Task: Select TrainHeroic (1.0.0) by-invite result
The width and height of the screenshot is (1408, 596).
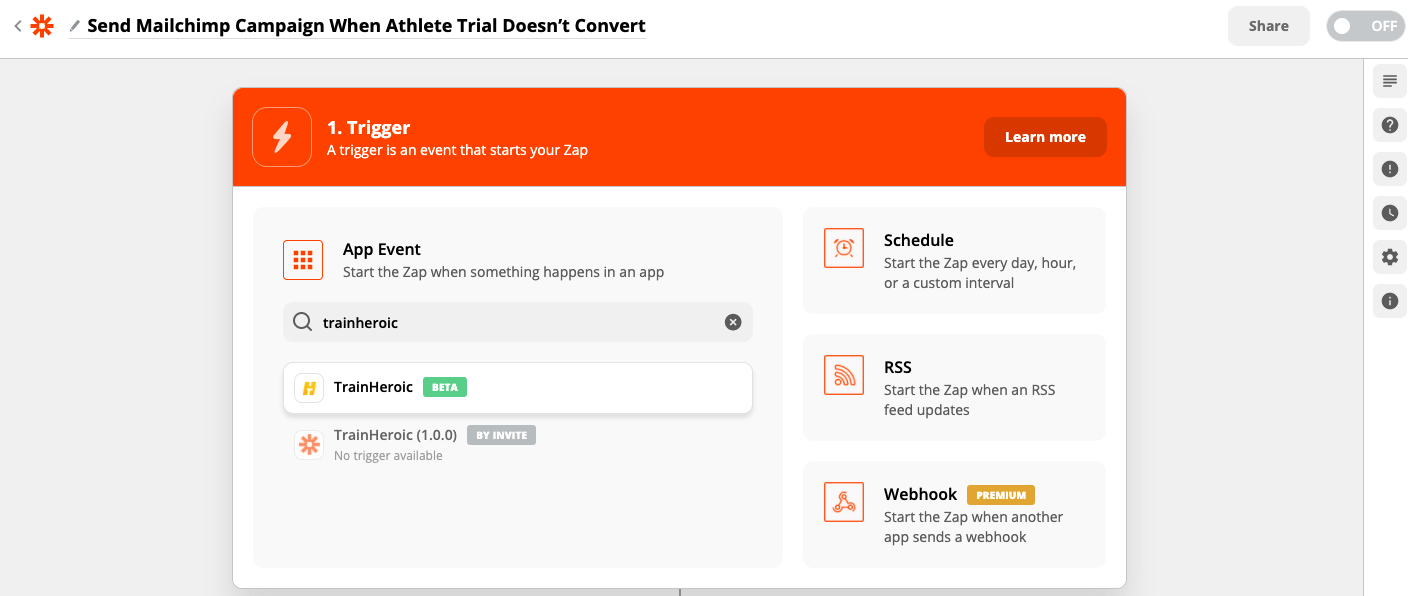Action: [518, 444]
